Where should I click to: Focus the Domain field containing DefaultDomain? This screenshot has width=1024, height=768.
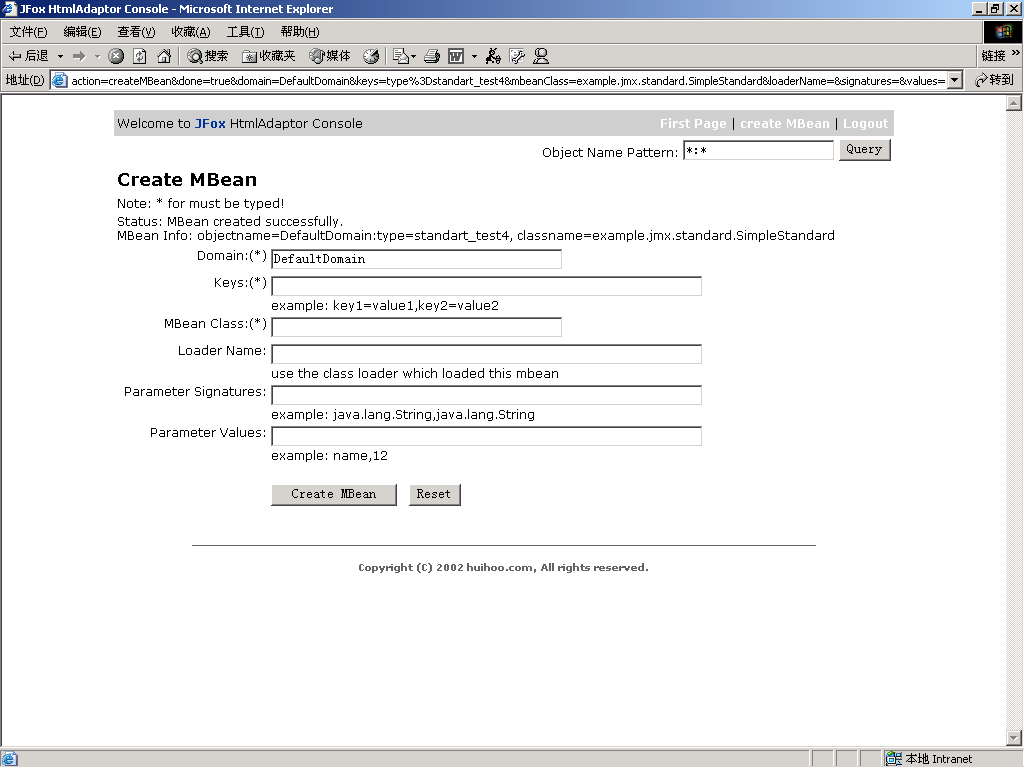click(x=417, y=259)
